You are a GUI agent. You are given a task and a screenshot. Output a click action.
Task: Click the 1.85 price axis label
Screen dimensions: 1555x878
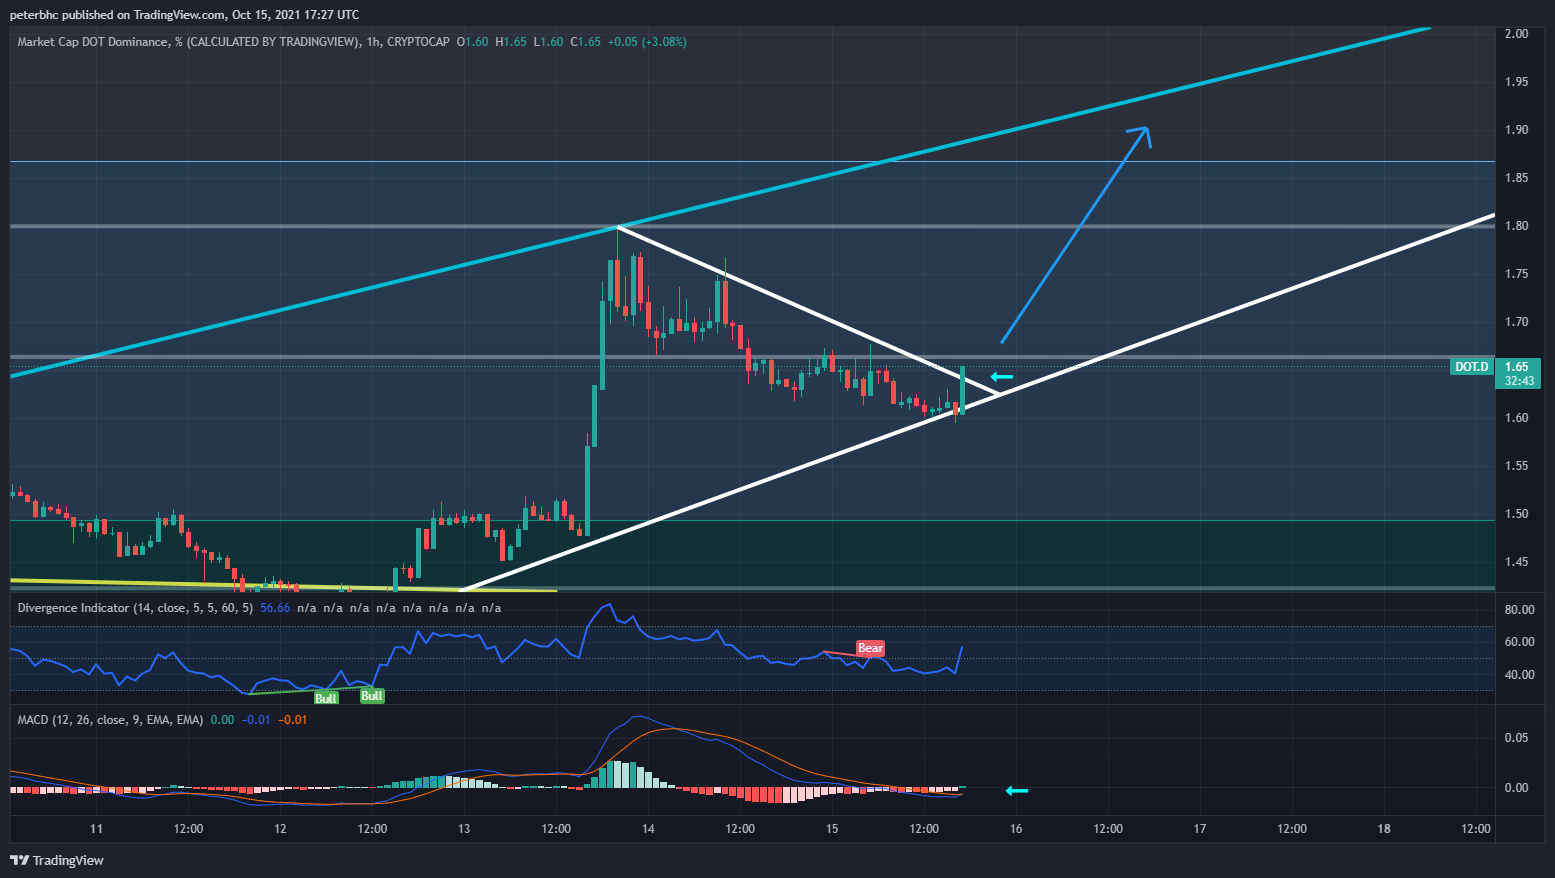tap(1517, 178)
